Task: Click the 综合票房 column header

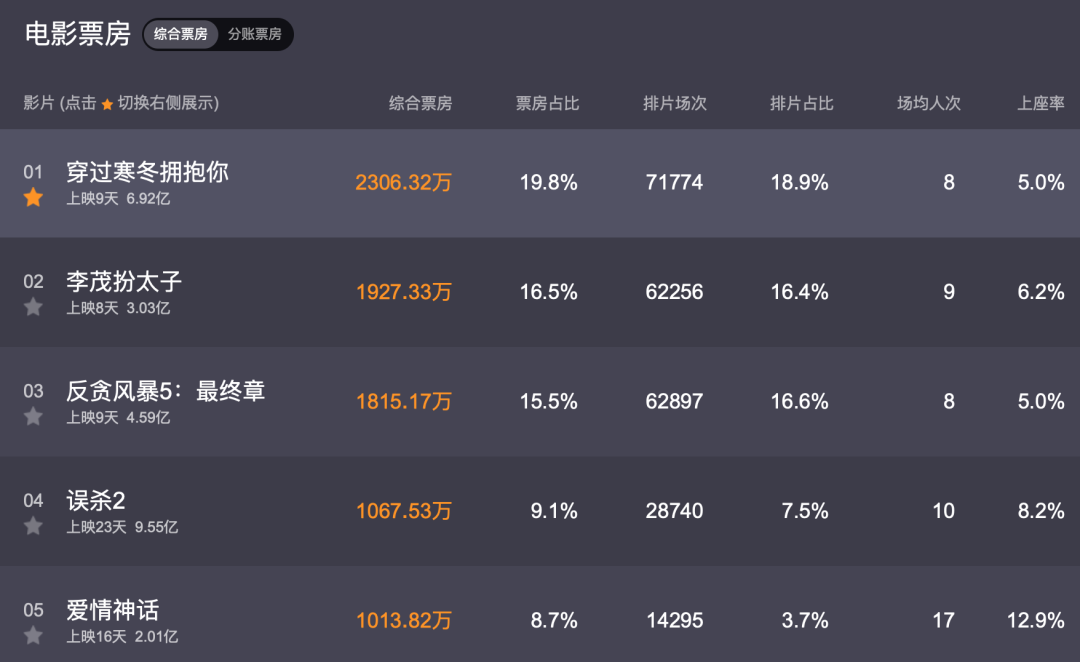Action: pos(420,103)
